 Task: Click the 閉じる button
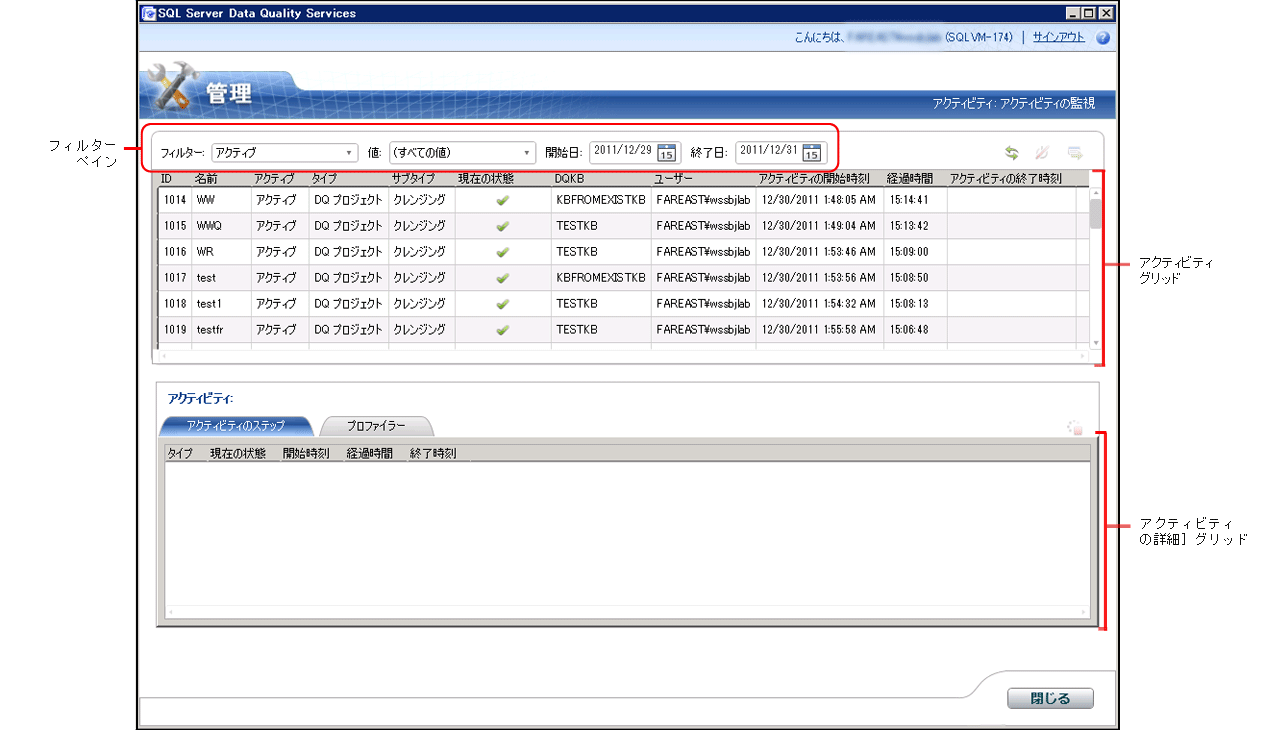tap(1050, 699)
